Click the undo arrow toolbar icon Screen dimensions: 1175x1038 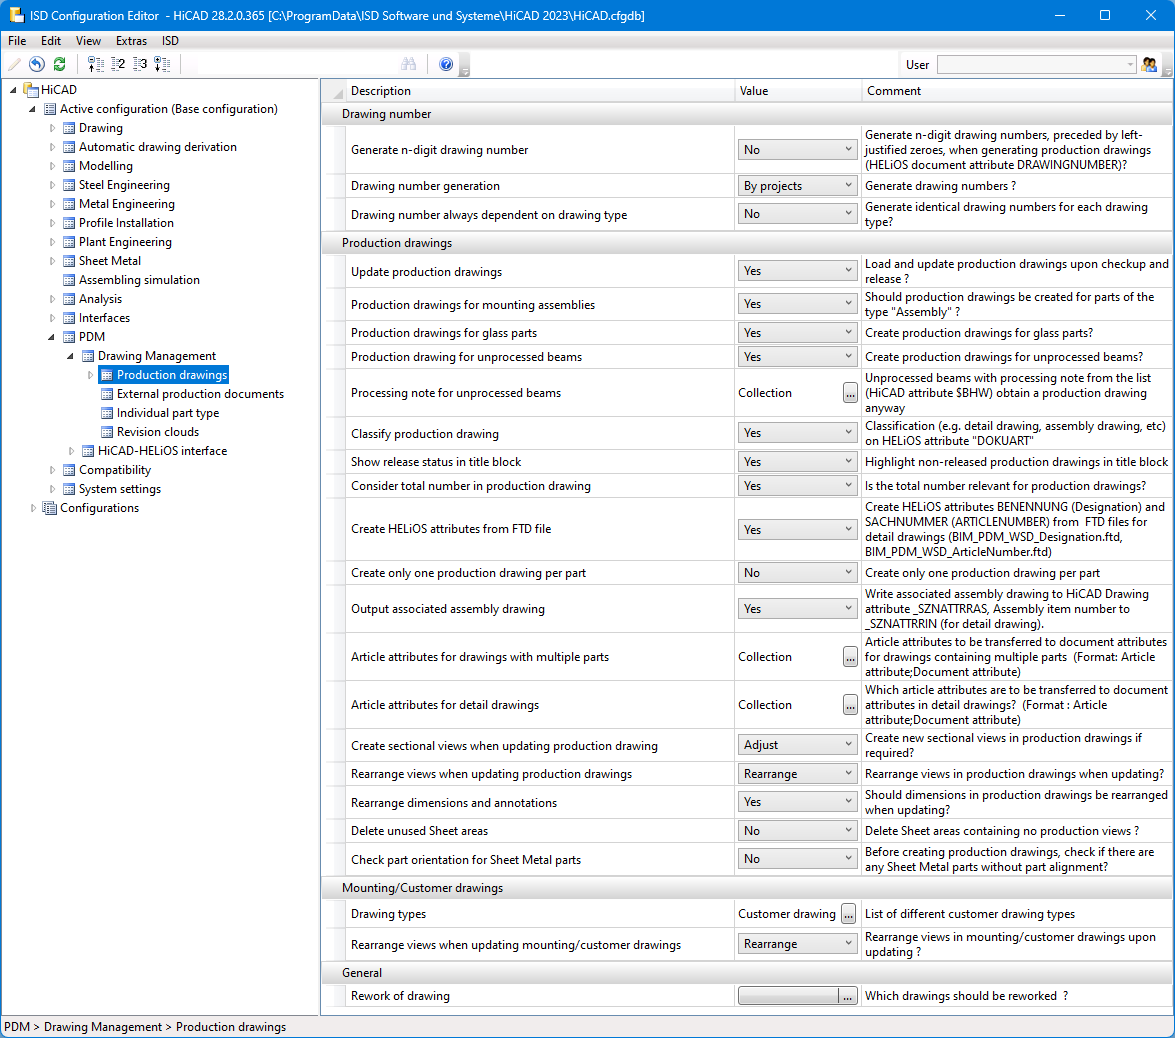coord(37,64)
